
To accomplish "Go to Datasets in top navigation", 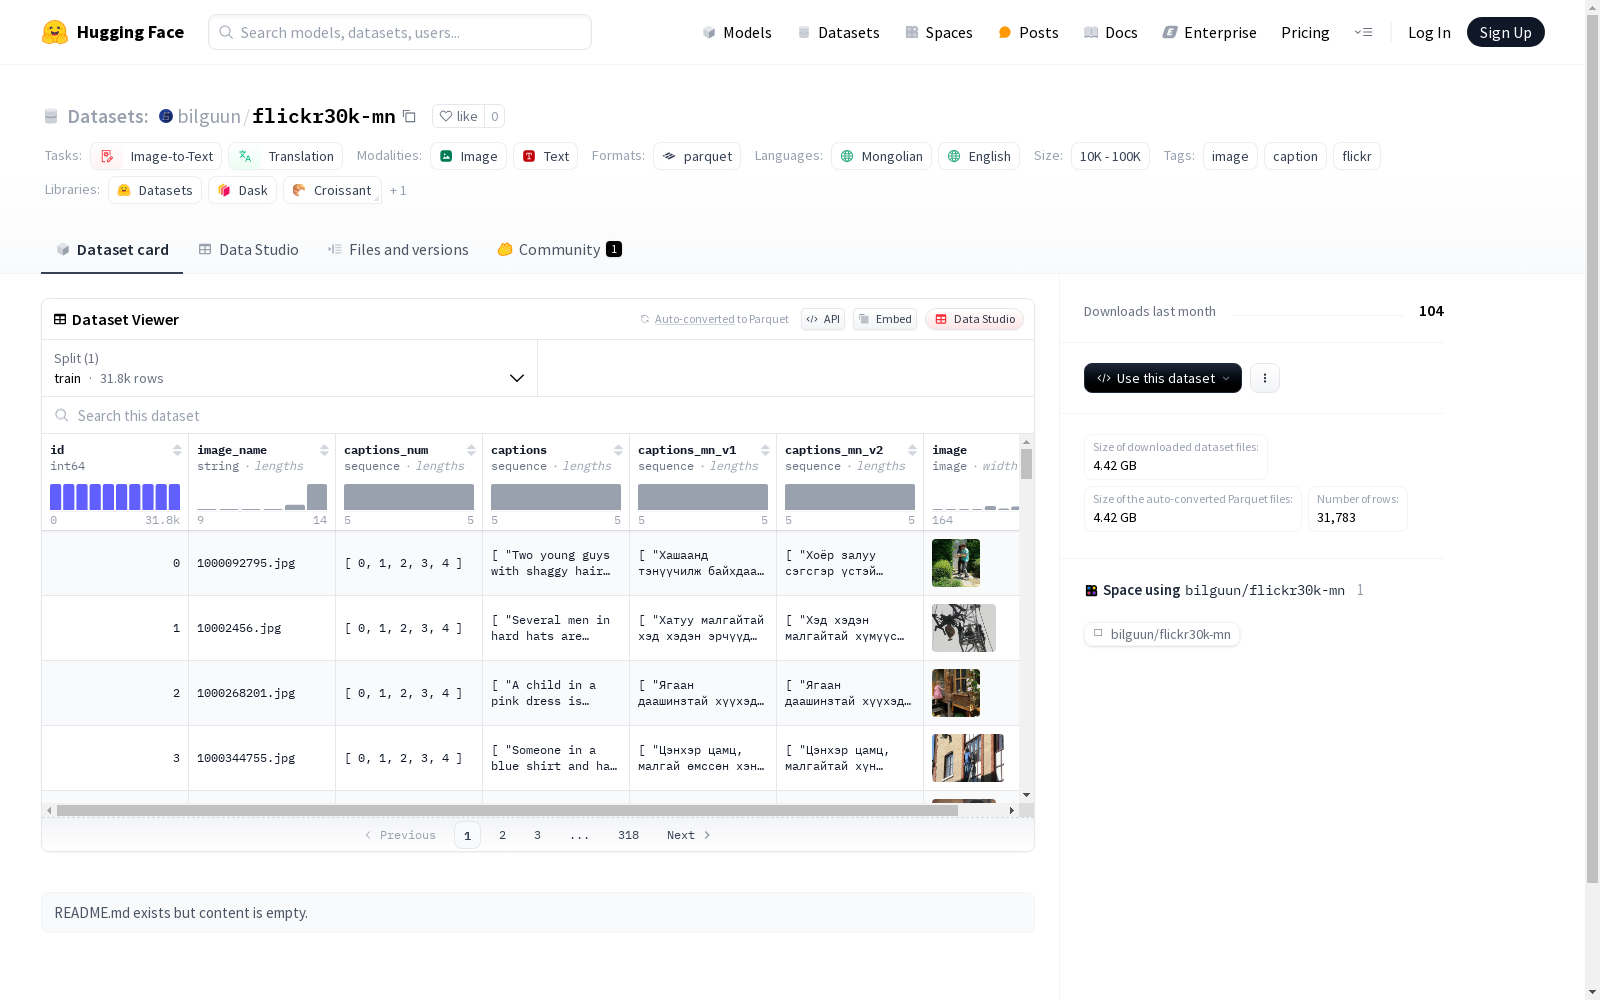I will point(838,32).
